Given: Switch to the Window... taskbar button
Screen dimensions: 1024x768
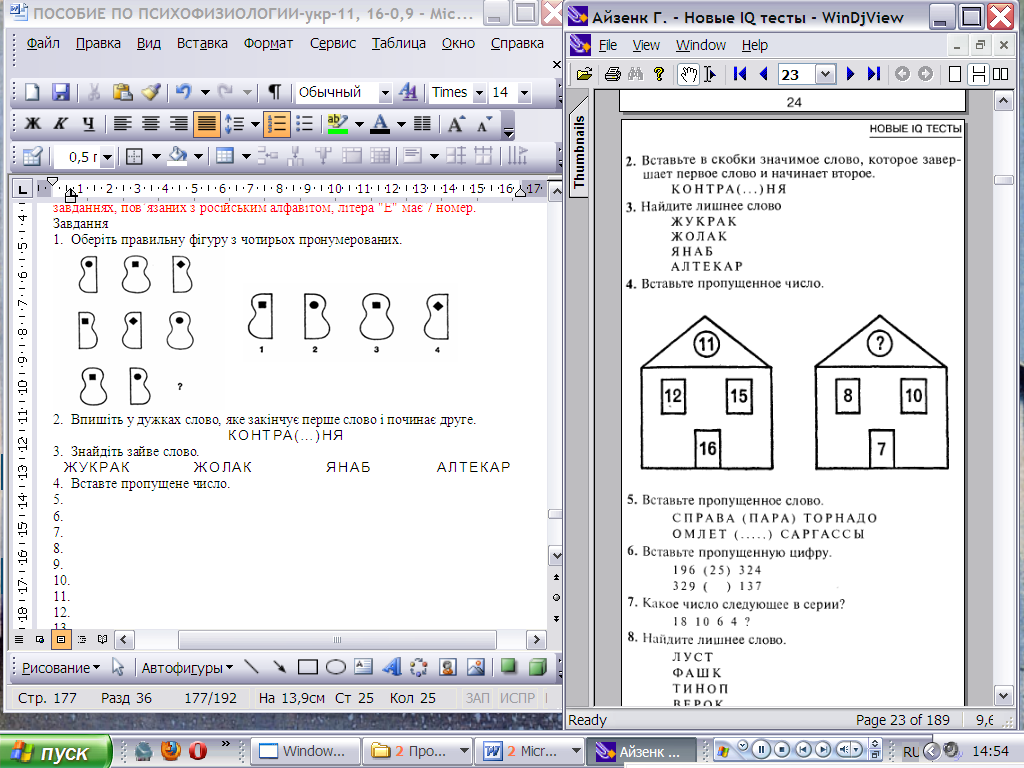Looking at the screenshot, I should point(306,751).
